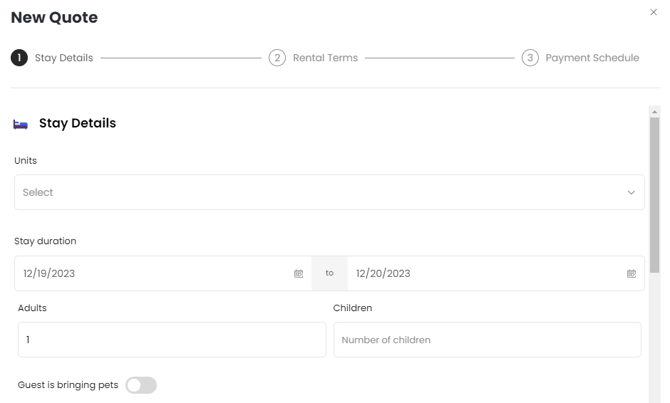Expand the Units dropdown chevron
The width and height of the screenshot is (670, 403).
coord(631,192)
